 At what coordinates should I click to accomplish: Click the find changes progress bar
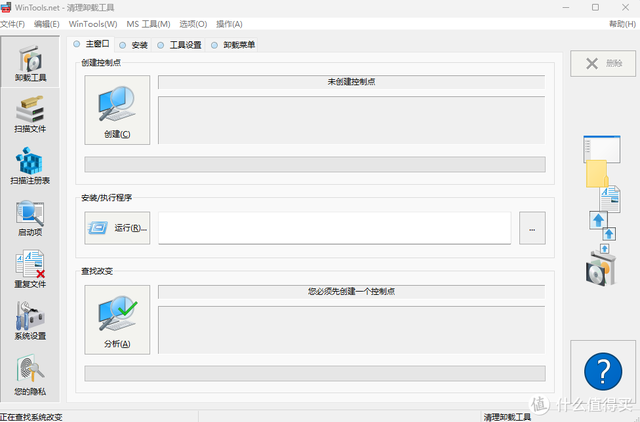pyautogui.click(x=315, y=373)
